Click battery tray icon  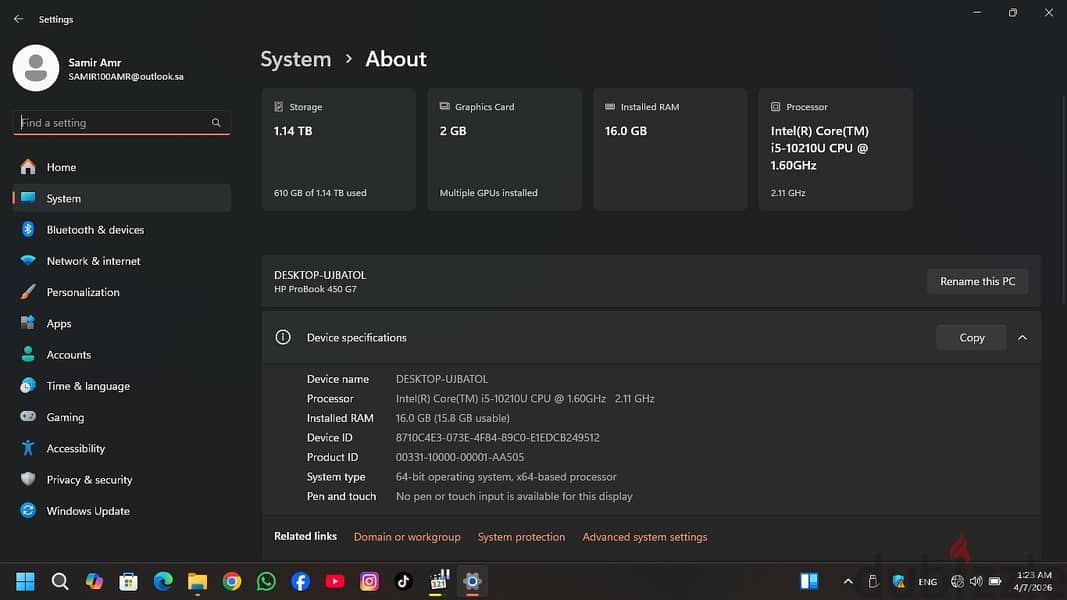coord(995,582)
